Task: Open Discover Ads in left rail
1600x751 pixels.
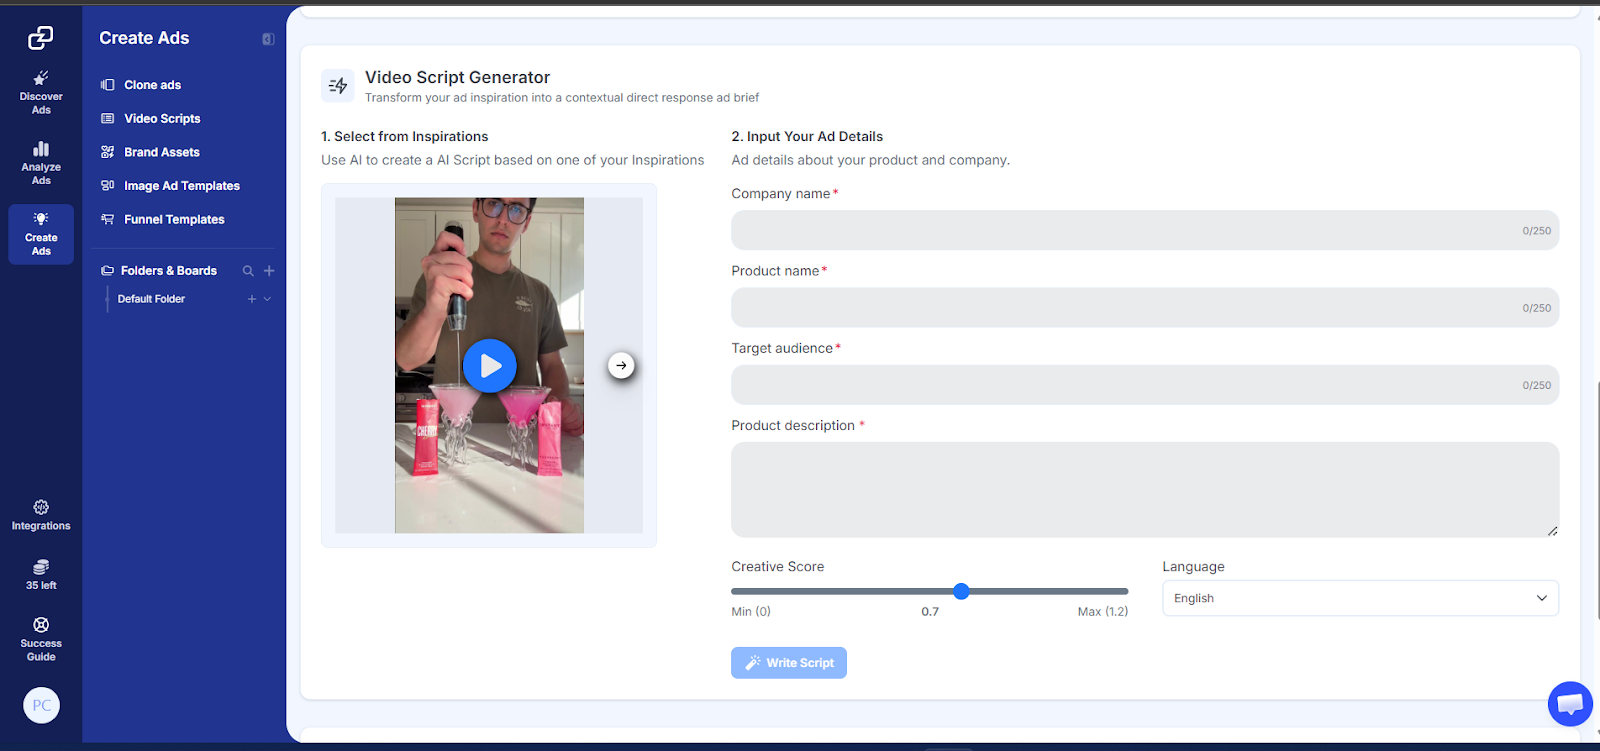Action: 41,92
